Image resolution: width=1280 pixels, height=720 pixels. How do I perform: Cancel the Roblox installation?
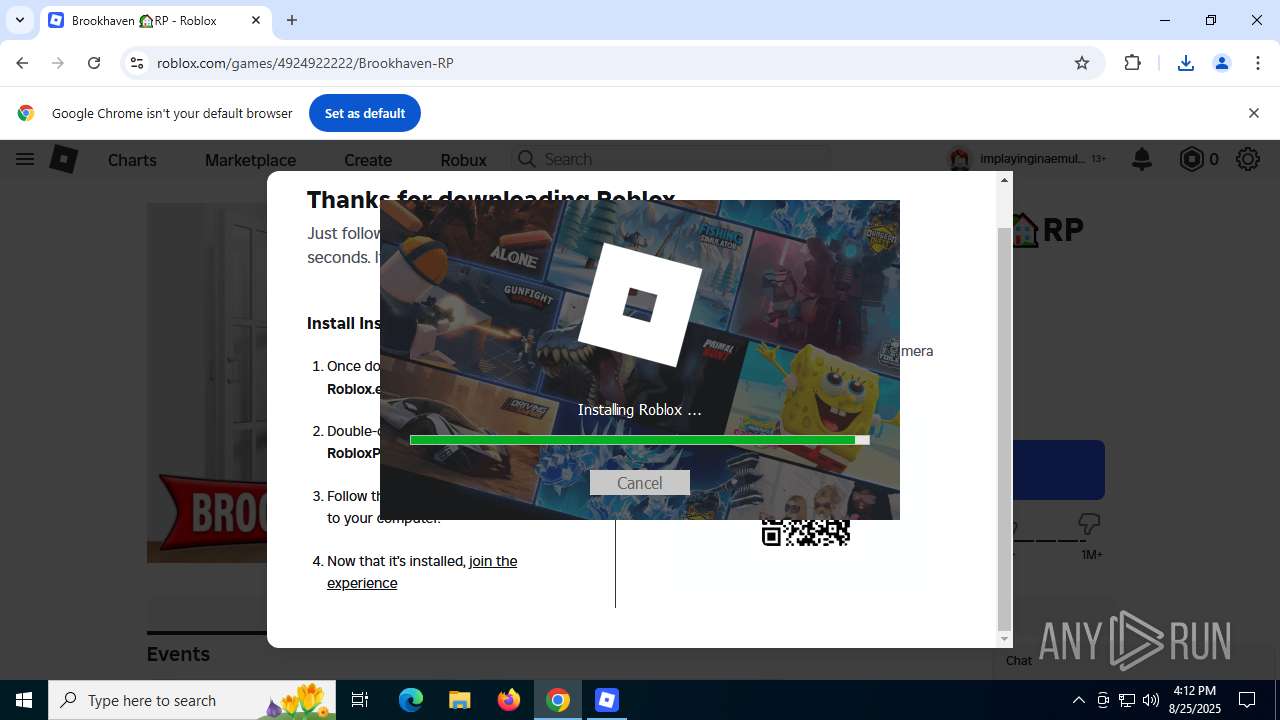pyautogui.click(x=639, y=483)
